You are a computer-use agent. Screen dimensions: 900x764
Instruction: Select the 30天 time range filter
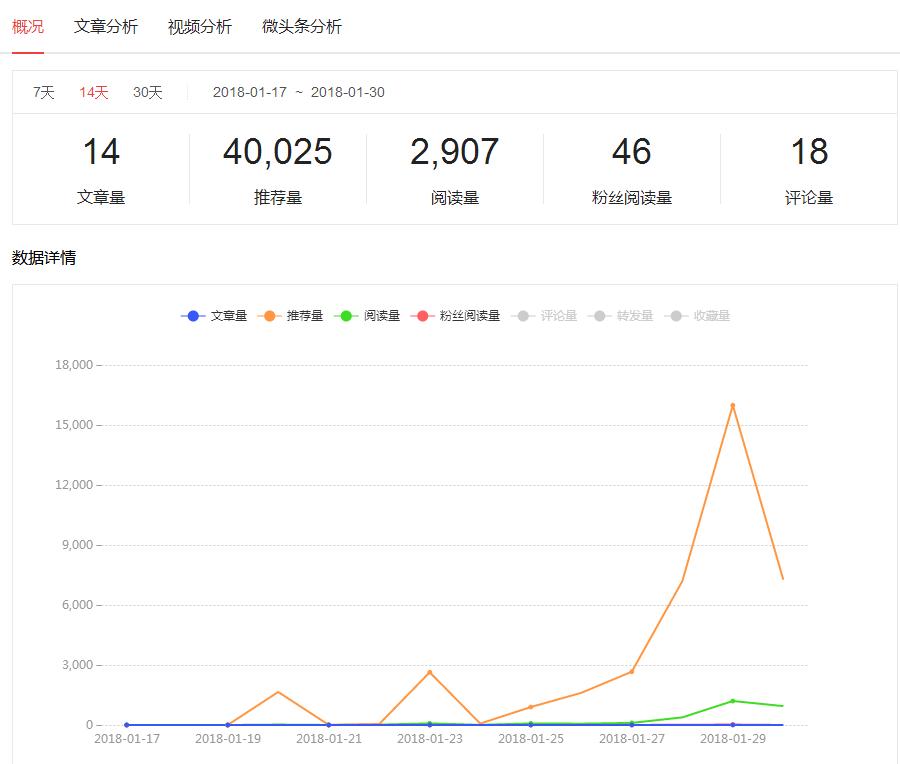[146, 91]
